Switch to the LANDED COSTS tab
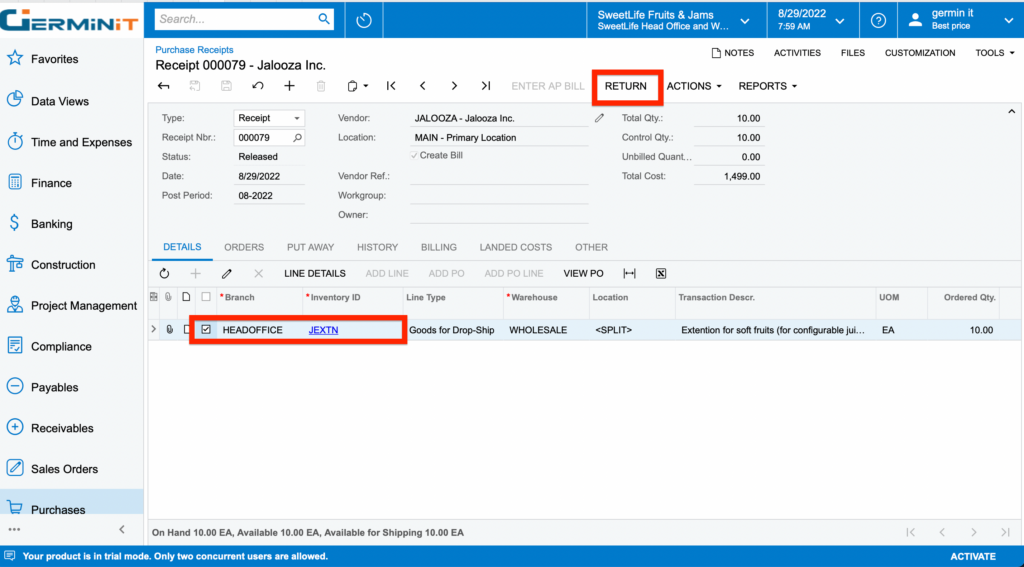The width and height of the screenshot is (1024, 567). (x=516, y=248)
